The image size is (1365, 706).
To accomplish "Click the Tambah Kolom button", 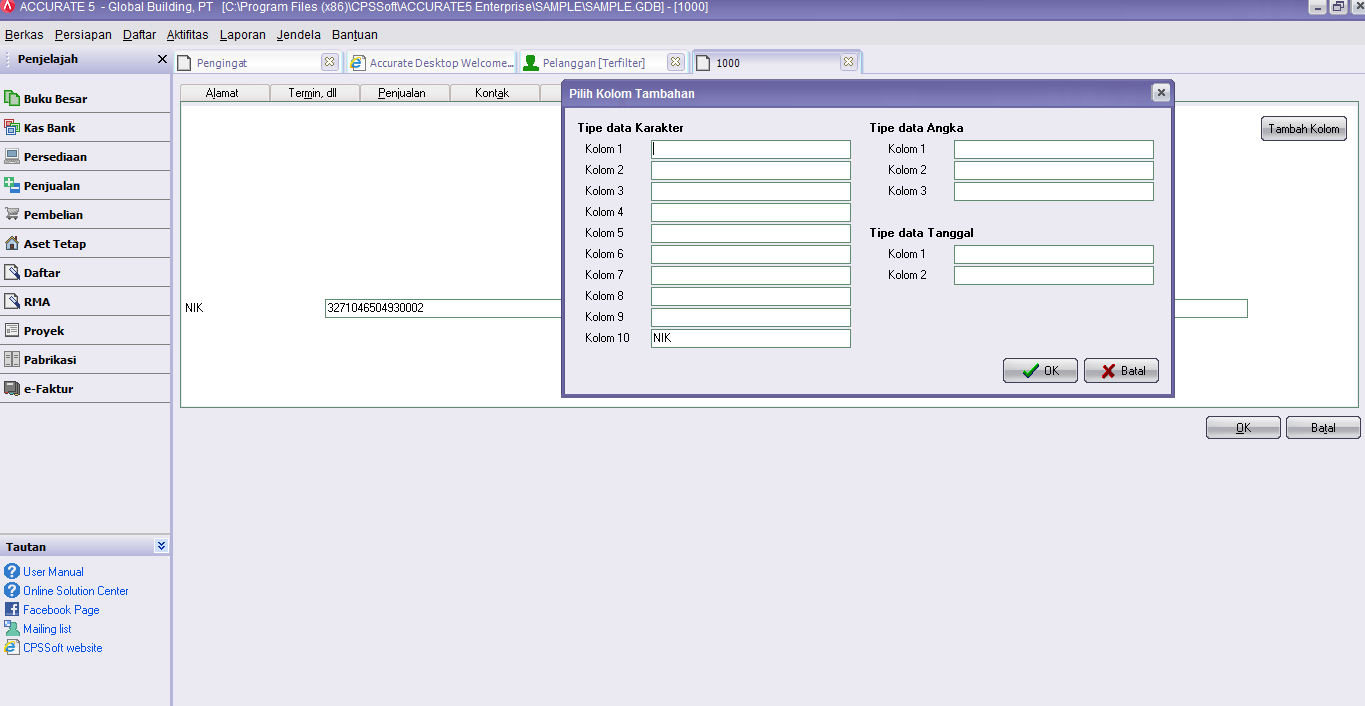I will (1304, 129).
